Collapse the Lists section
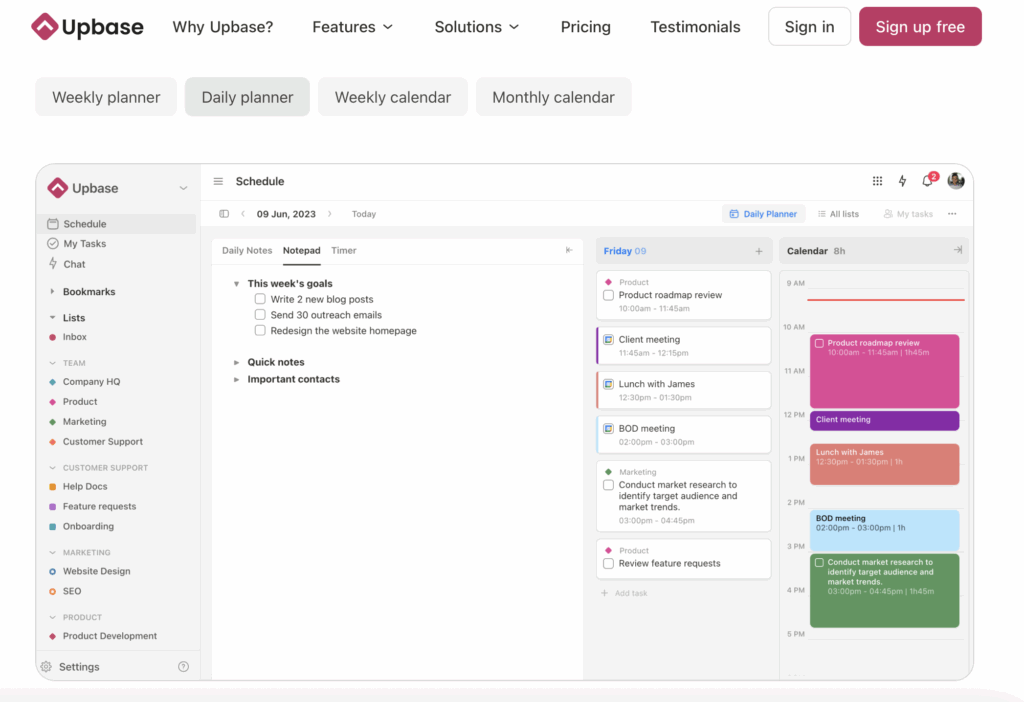 (52, 317)
